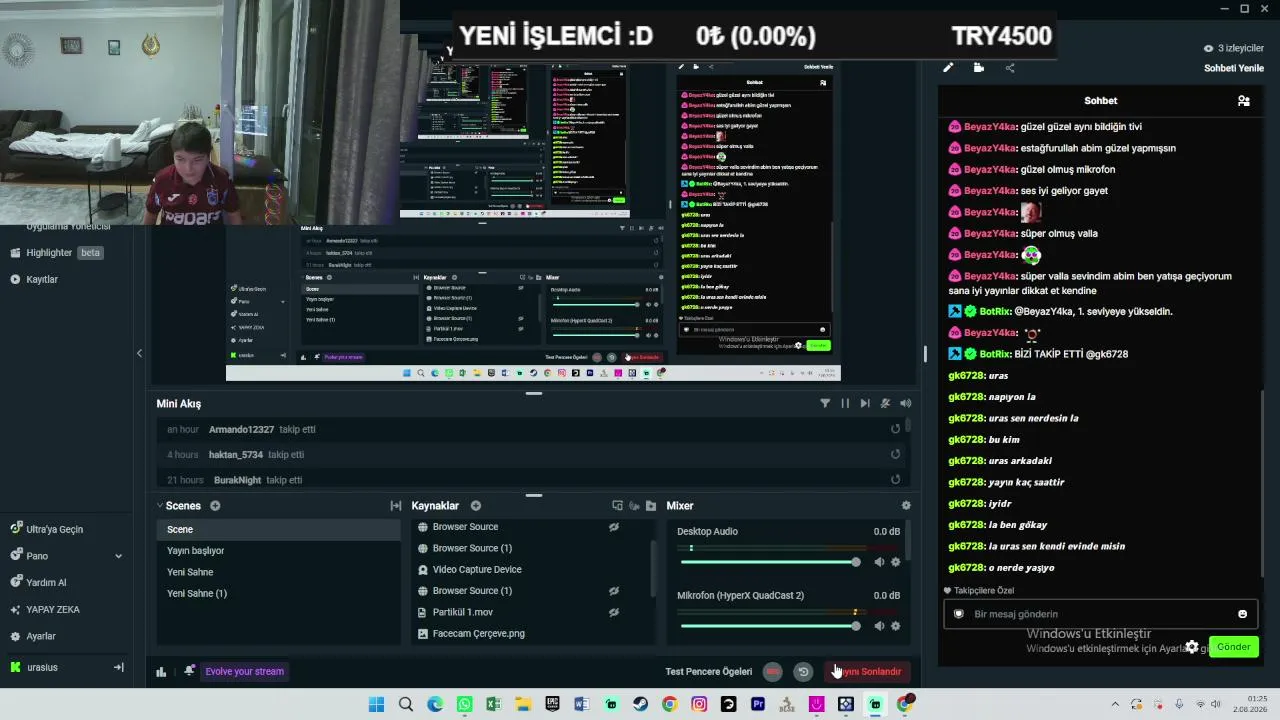
Task: Pause the Mini Akış alert queue
Action: point(845,403)
